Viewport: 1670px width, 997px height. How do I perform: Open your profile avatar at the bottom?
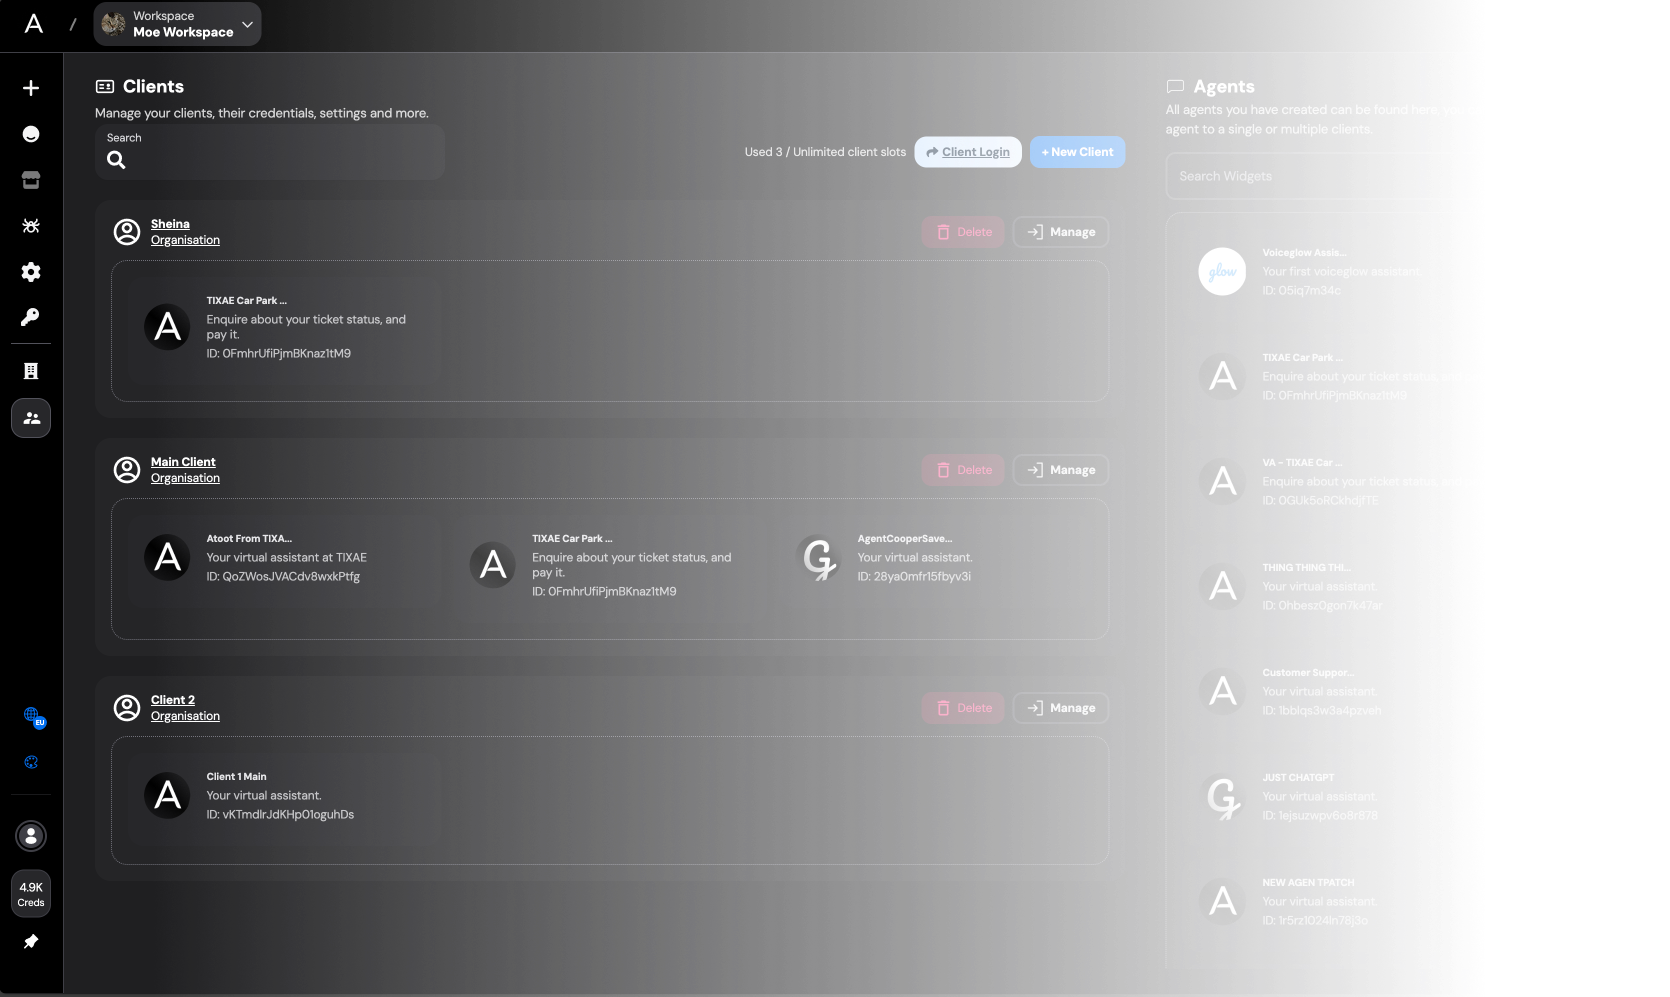[30, 836]
